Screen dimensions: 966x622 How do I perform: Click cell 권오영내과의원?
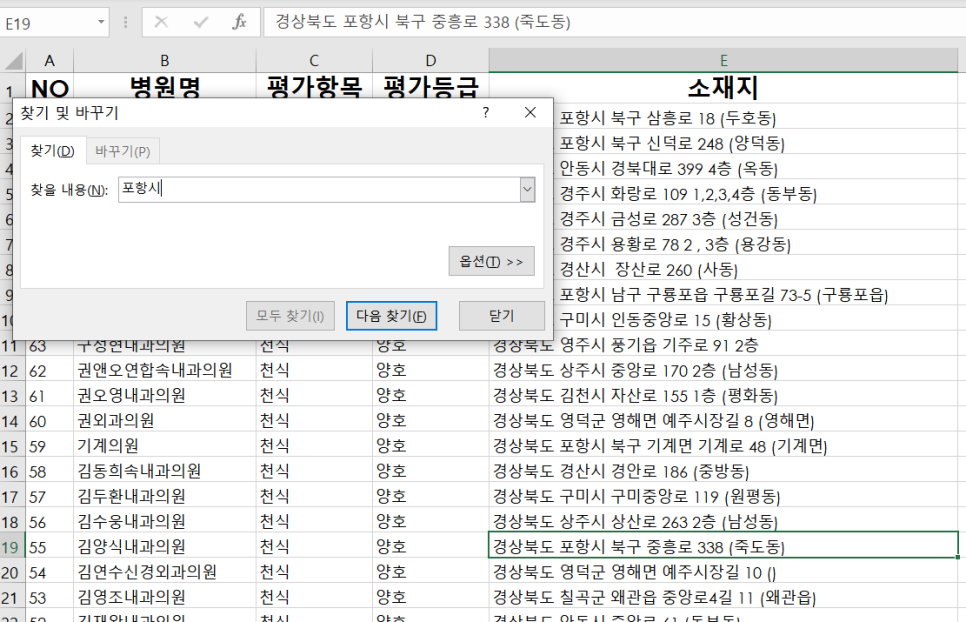[x=164, y=396]
